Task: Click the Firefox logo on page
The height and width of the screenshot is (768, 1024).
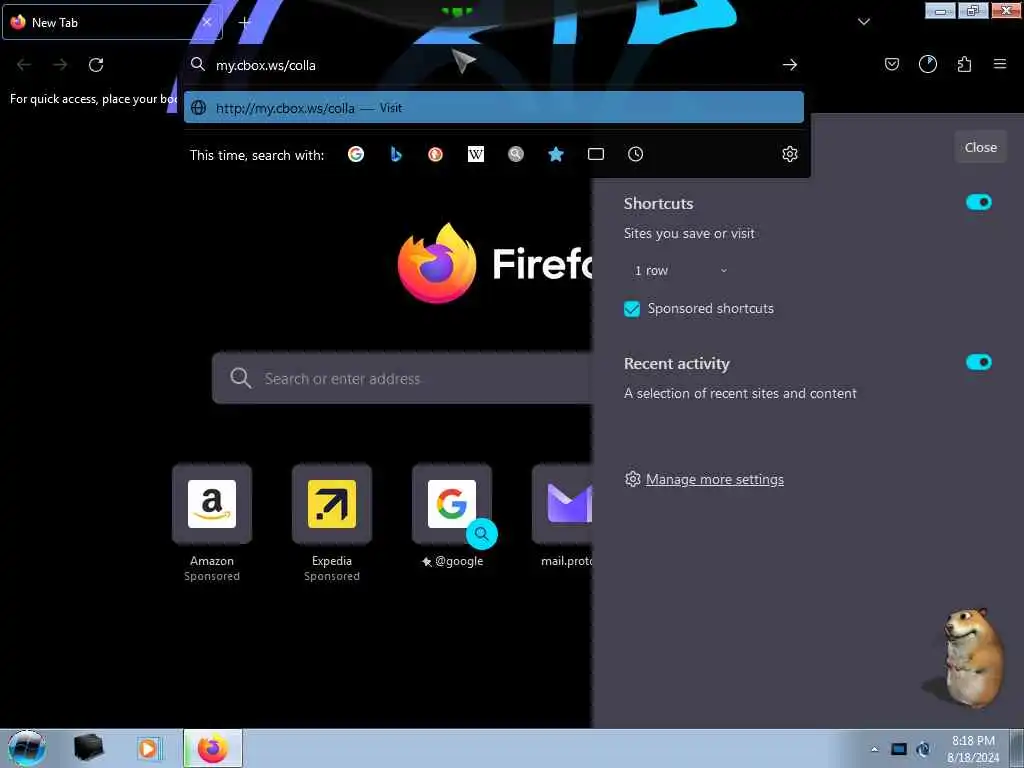Action: [436, 263]
